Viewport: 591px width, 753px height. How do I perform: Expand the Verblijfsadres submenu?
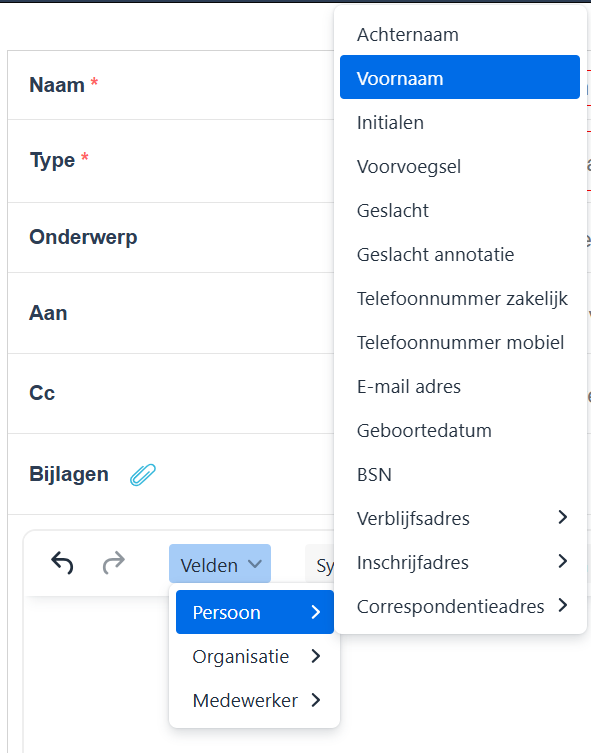(x=460, y=518)
